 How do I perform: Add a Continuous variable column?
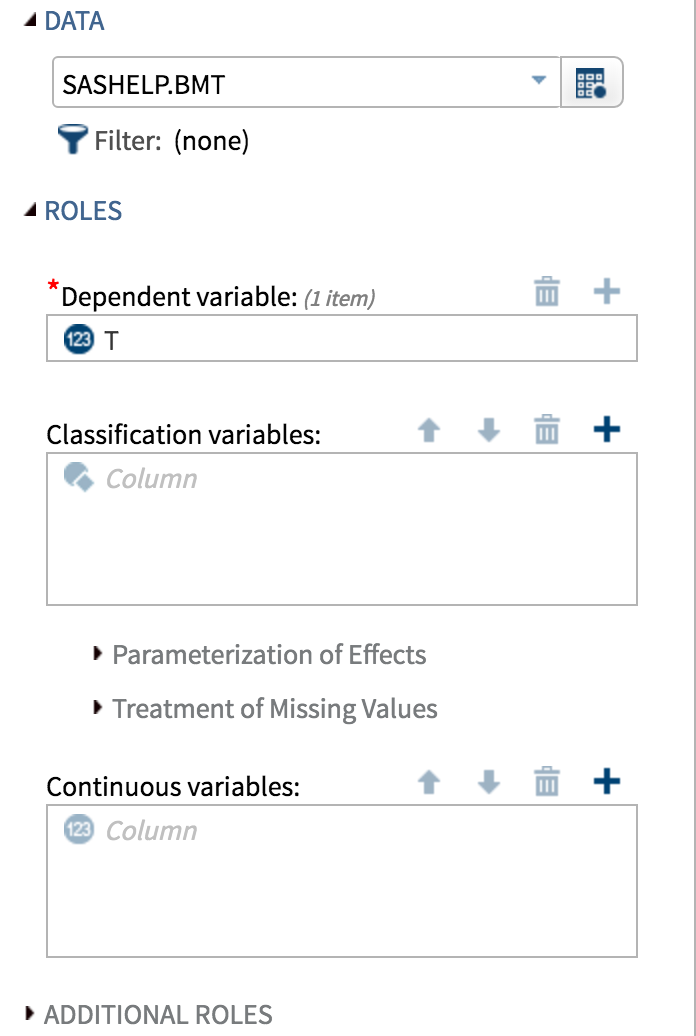607,782
